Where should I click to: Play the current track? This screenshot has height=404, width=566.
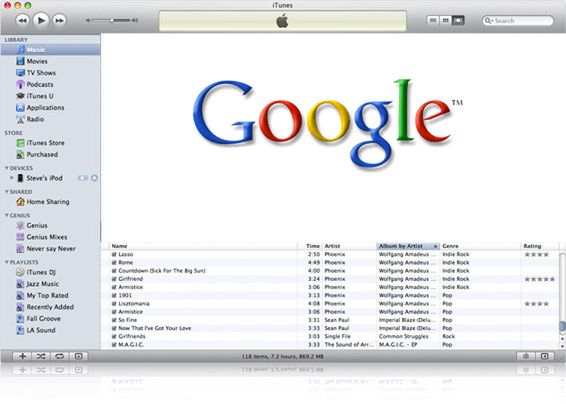[x=41, y=20]
